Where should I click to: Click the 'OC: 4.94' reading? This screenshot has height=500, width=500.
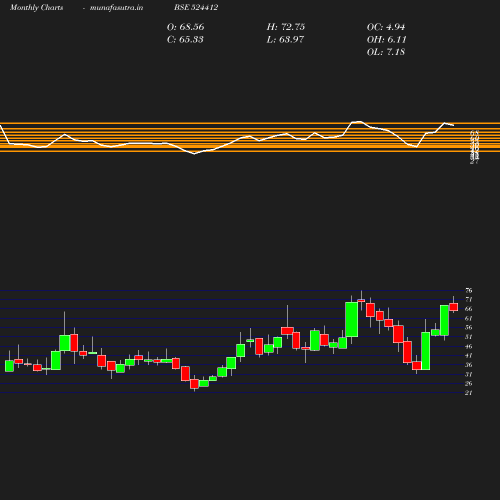pos(386,27)
